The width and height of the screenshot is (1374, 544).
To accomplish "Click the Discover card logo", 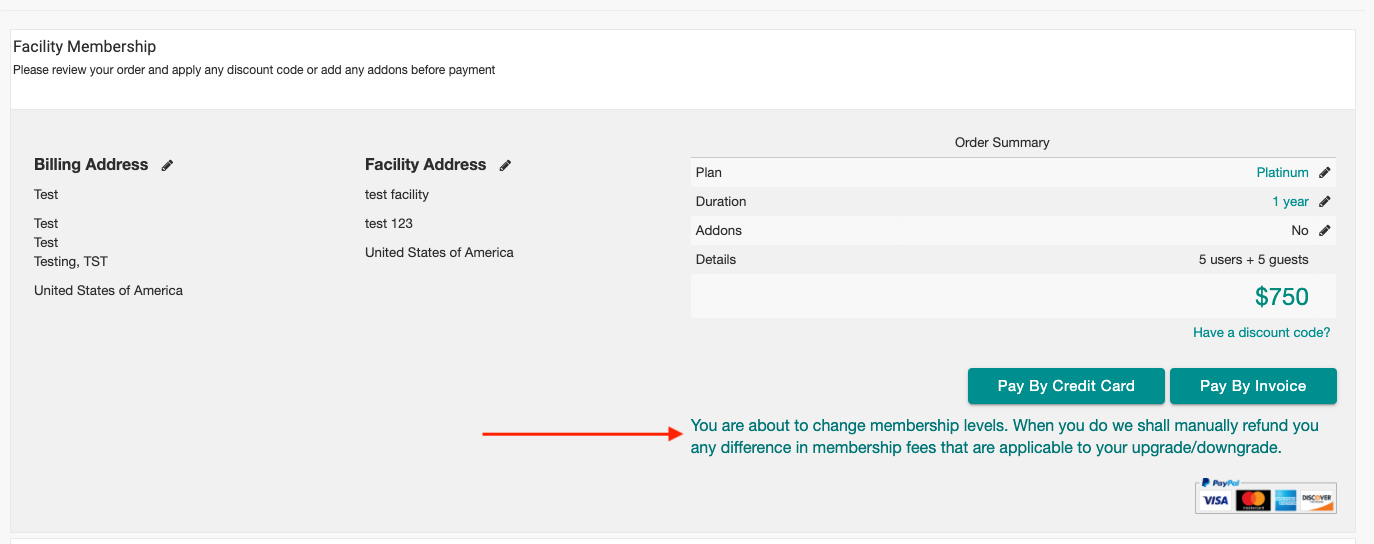I will point(1317,499).
